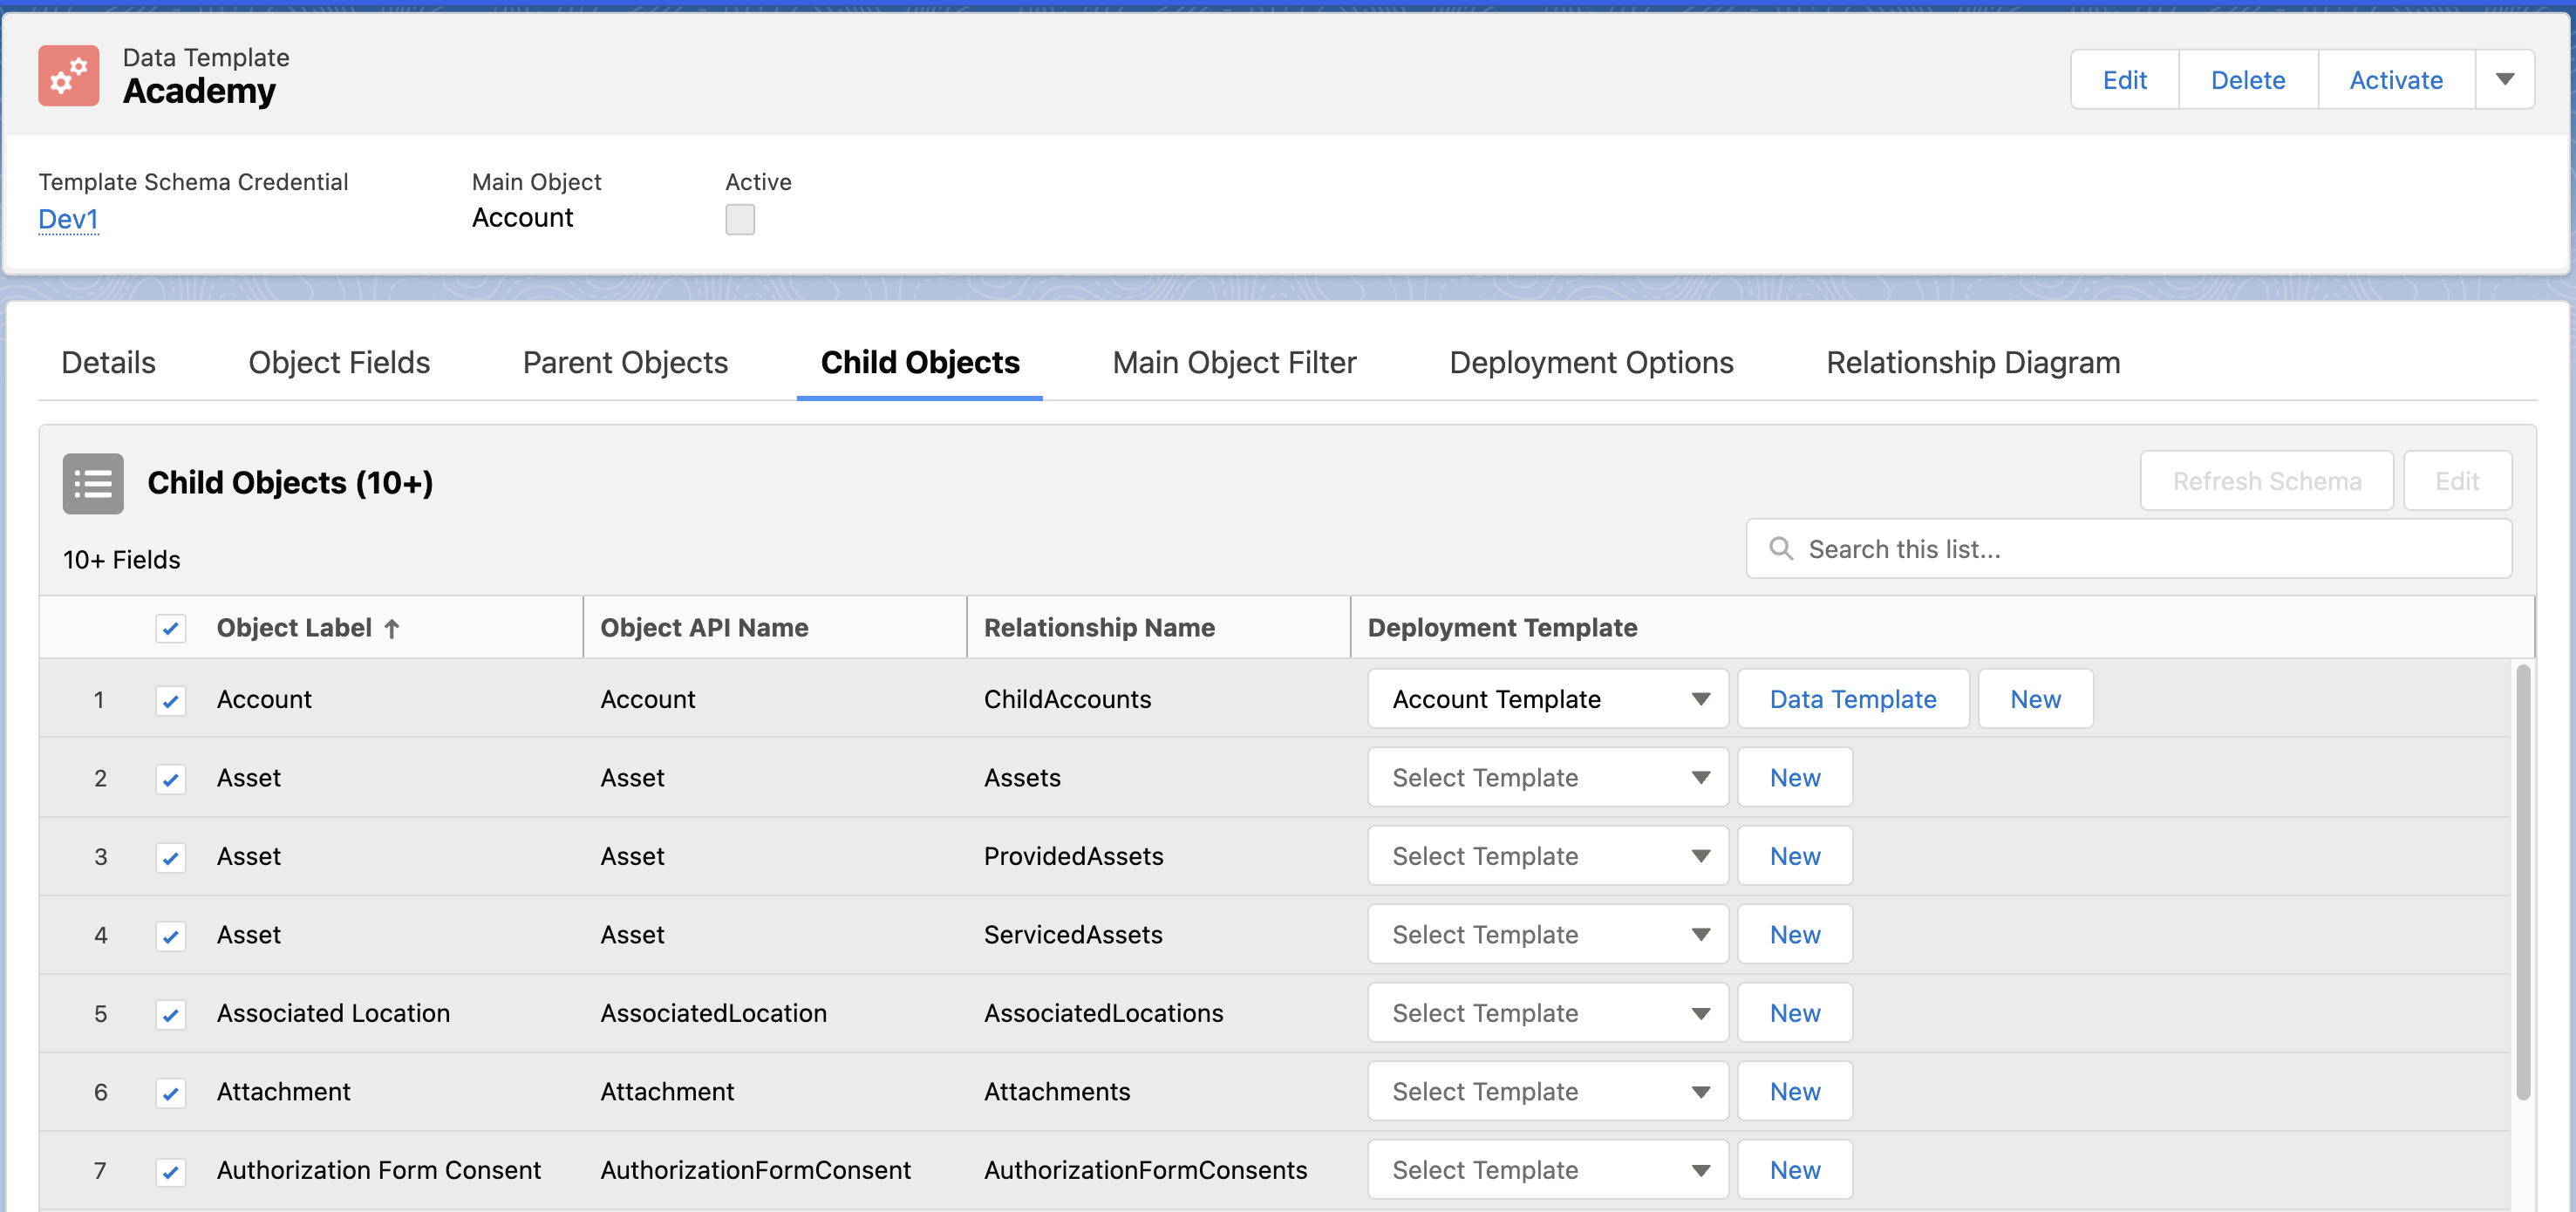Expand Select Template for Assets relationship

click(1547, 778)
